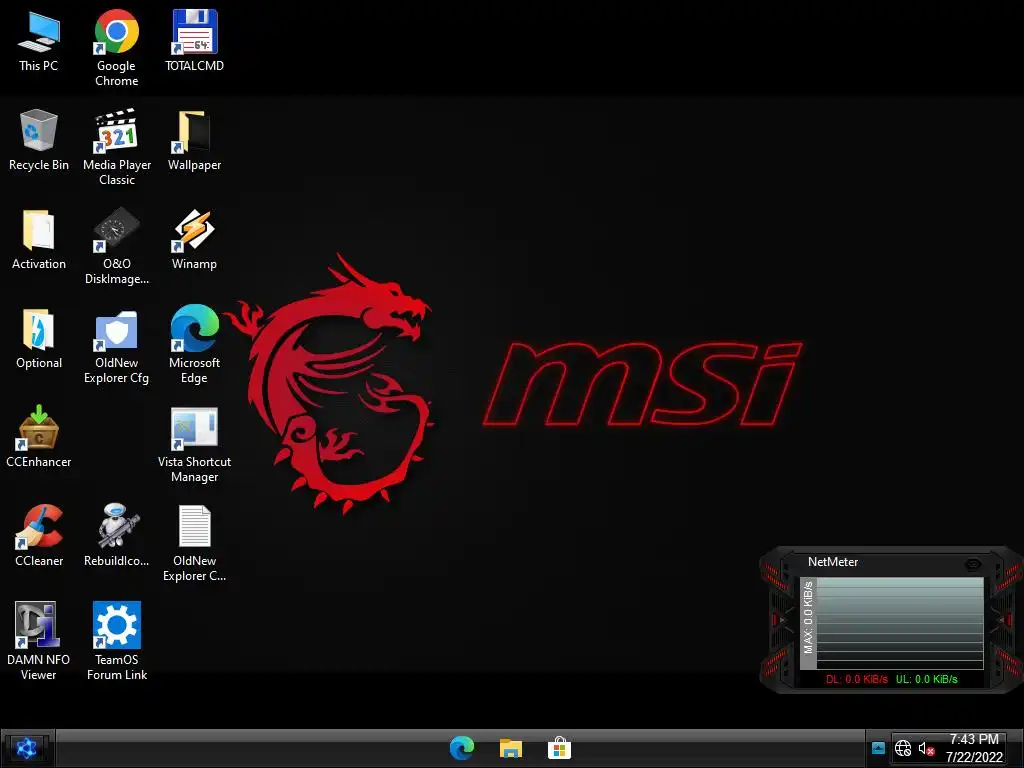This screenshot has height=768, width=1024.
Task: Select the CCleaner desktop shortcut
Action: click(x=39, y=536)
